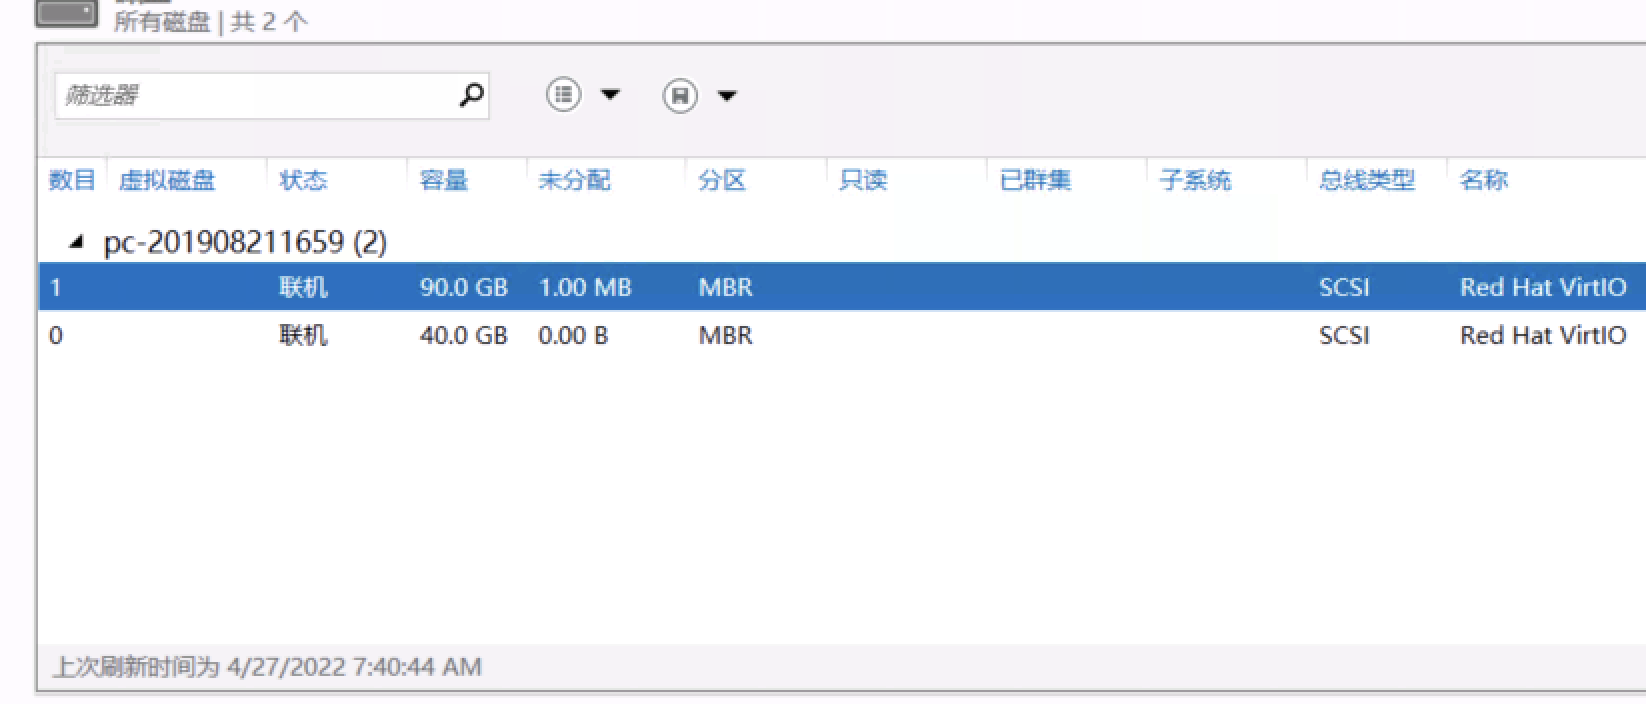Open the save query icon
This screenshot has height=704, width=1646.
(x=680, y=96)
